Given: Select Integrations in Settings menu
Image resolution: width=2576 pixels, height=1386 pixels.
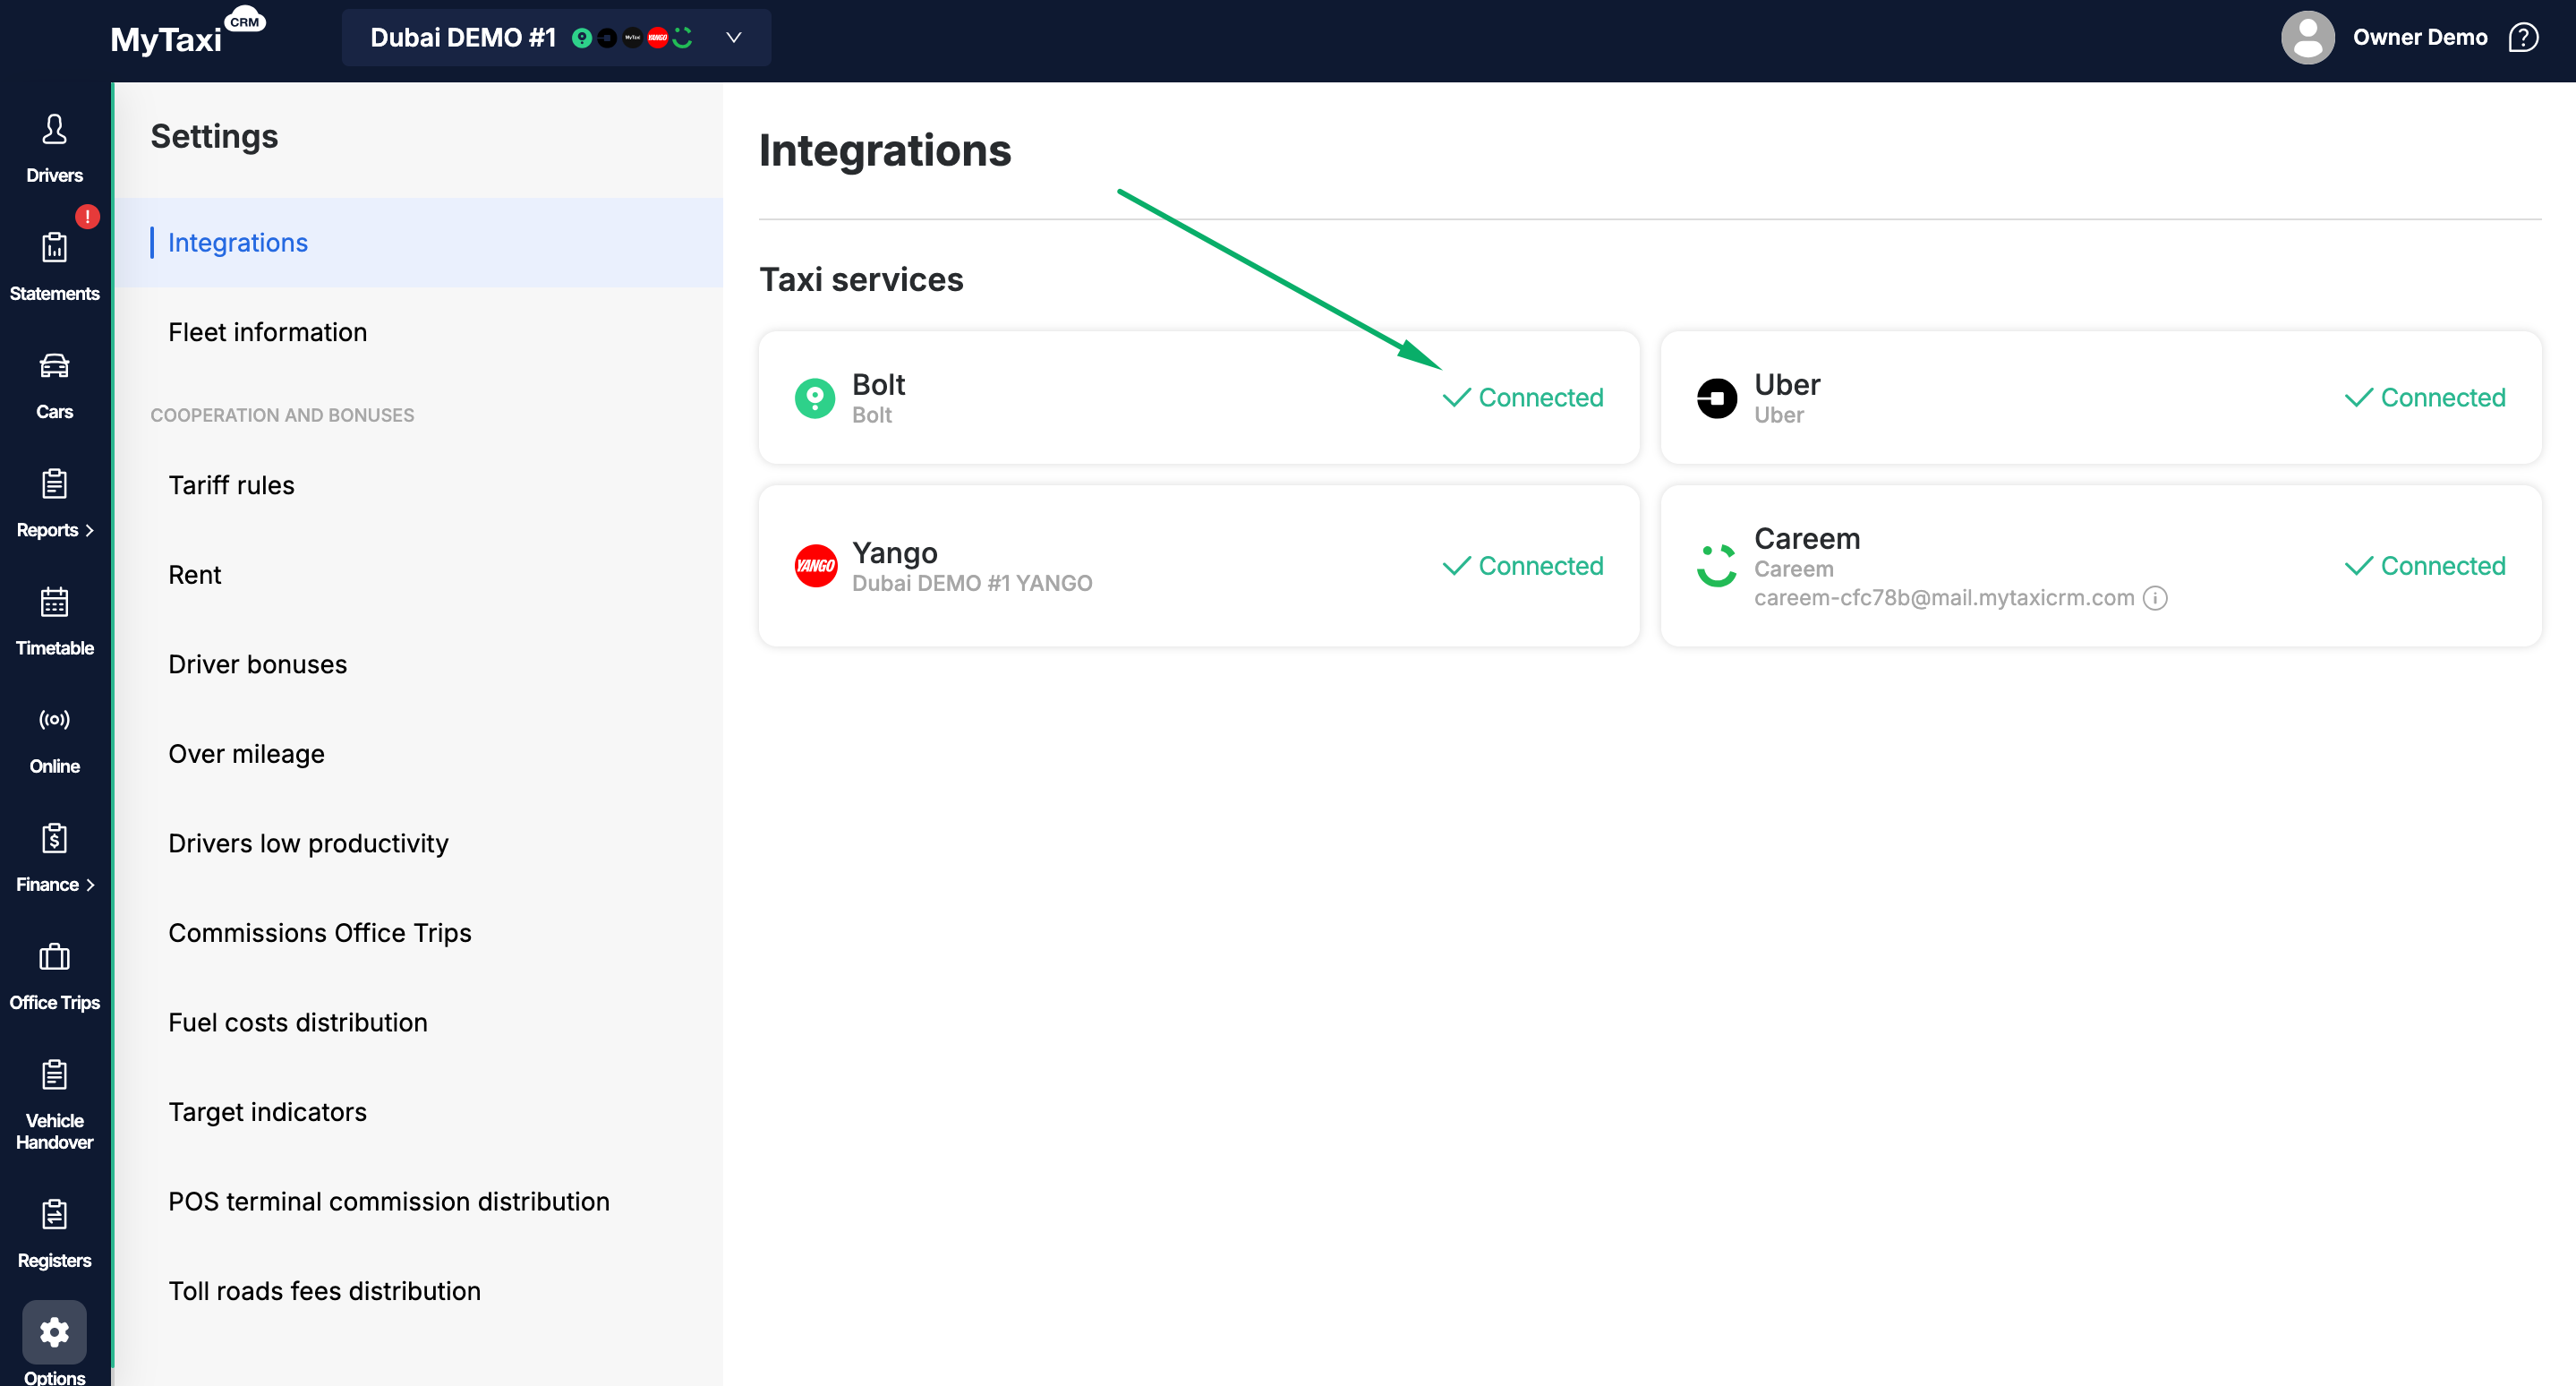Looking at the screenshot, I should pyautogui.click(x=419, y=243).
